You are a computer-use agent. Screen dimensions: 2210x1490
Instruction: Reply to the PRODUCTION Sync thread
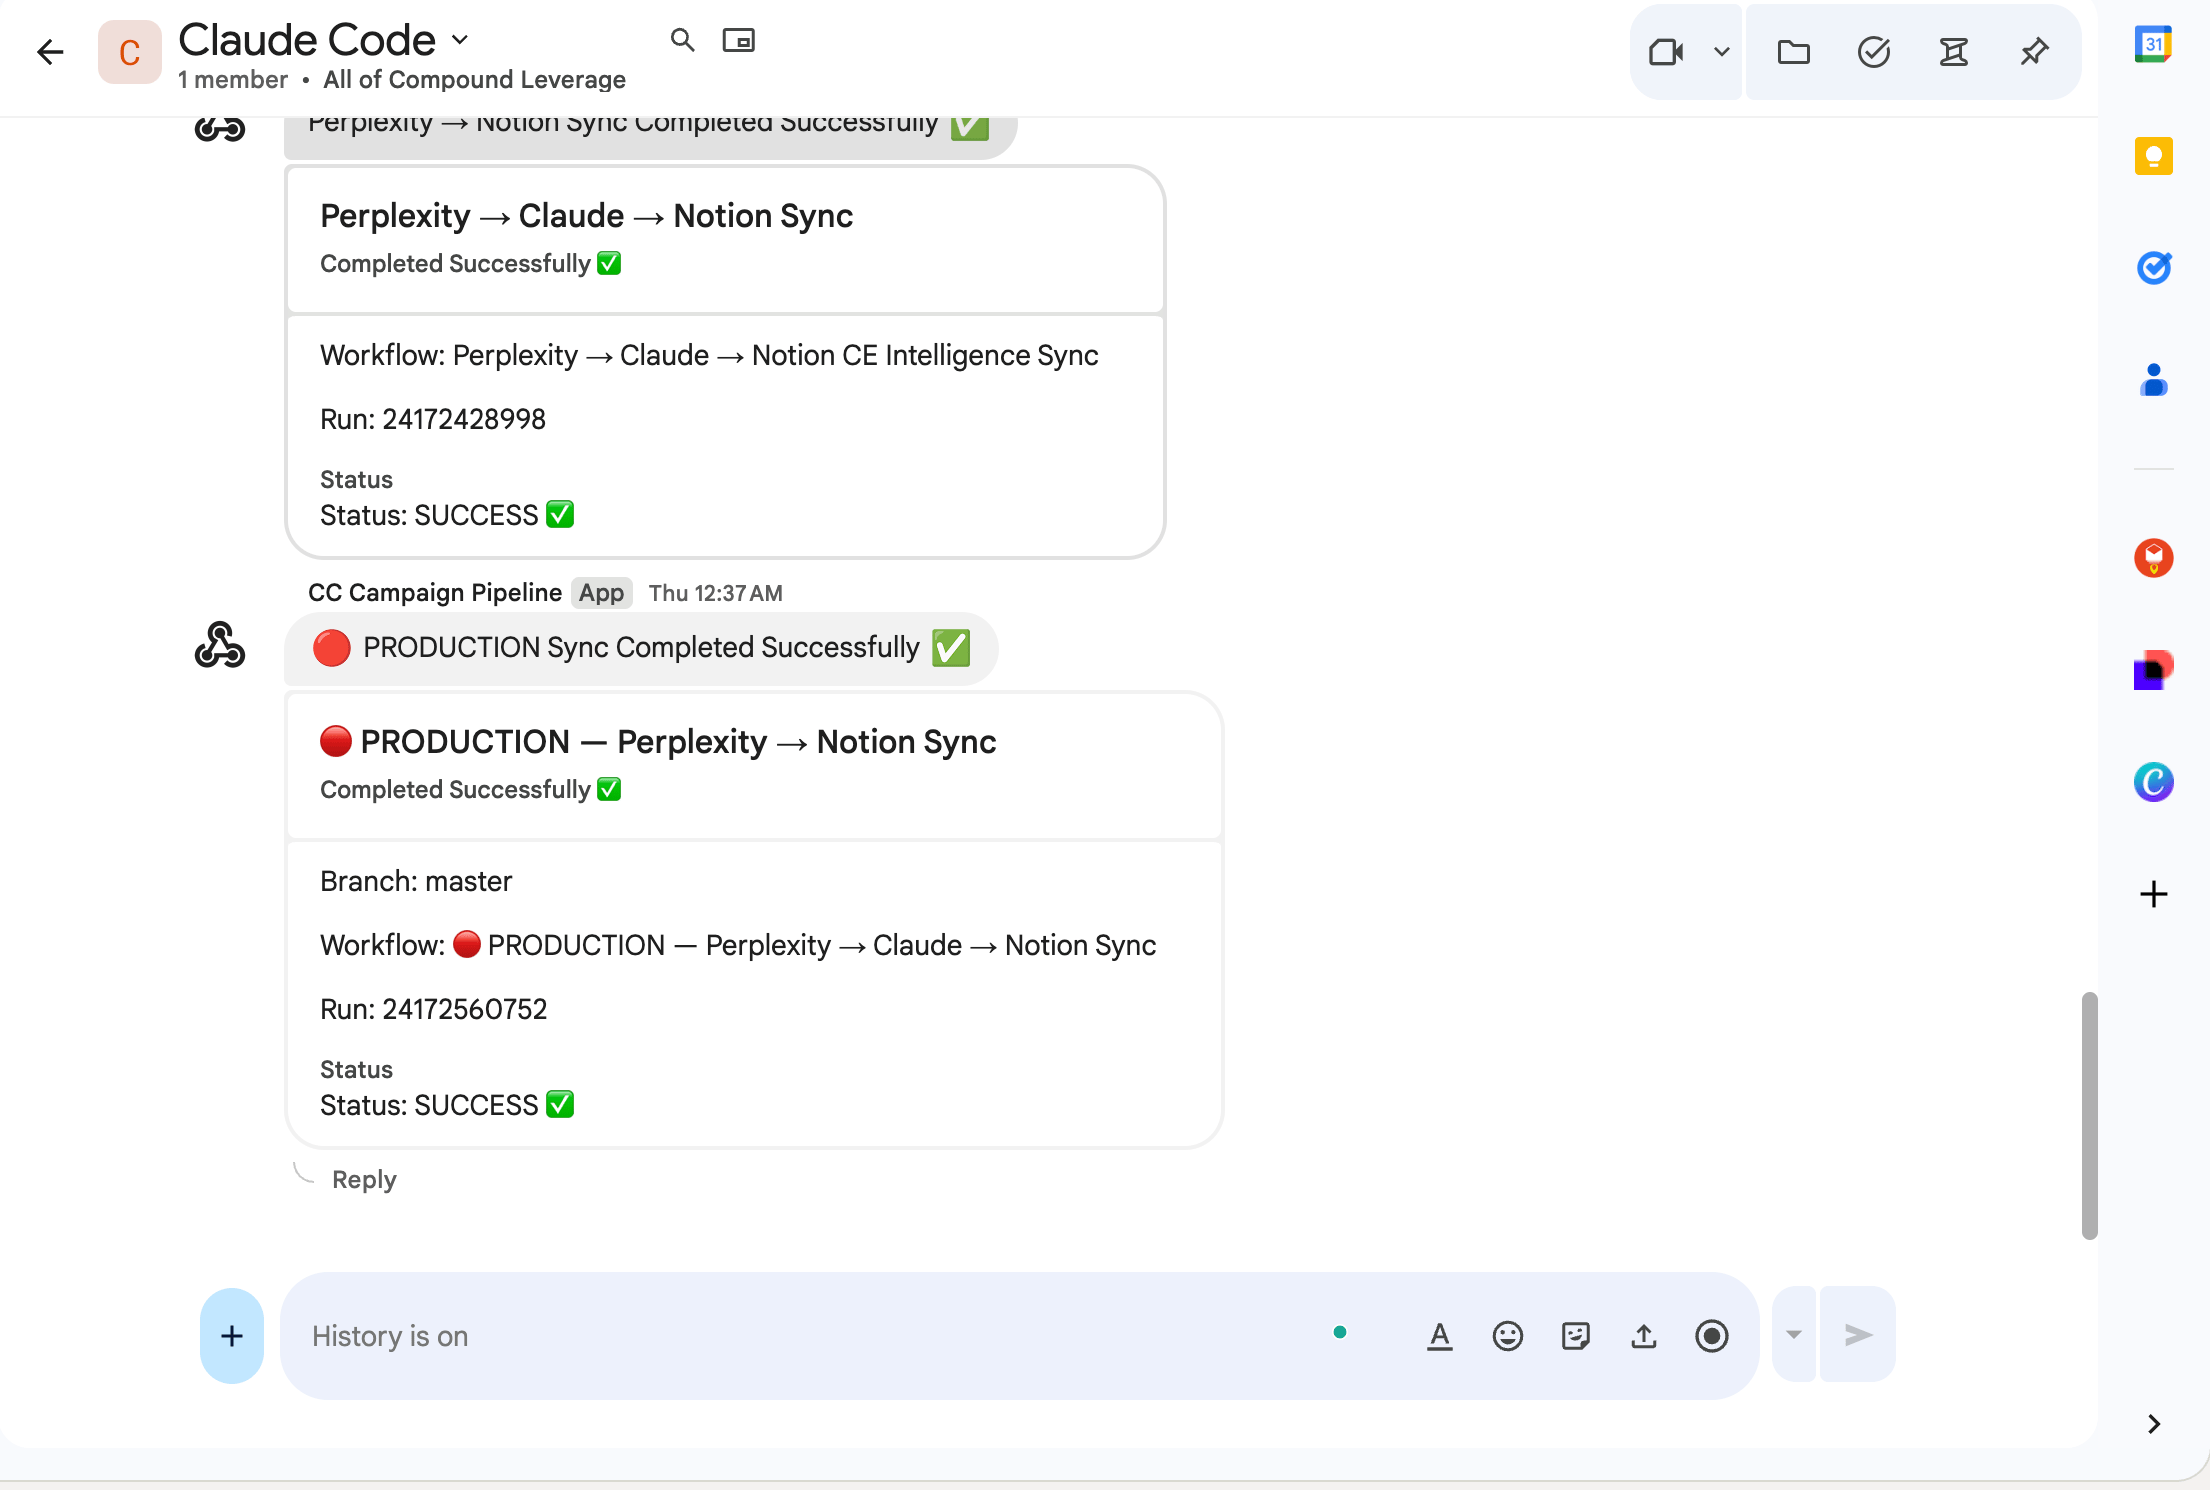coord(364,1180)
